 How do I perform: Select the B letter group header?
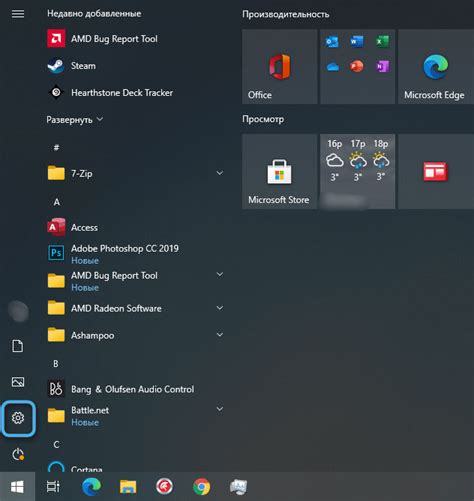pos(56,364)
